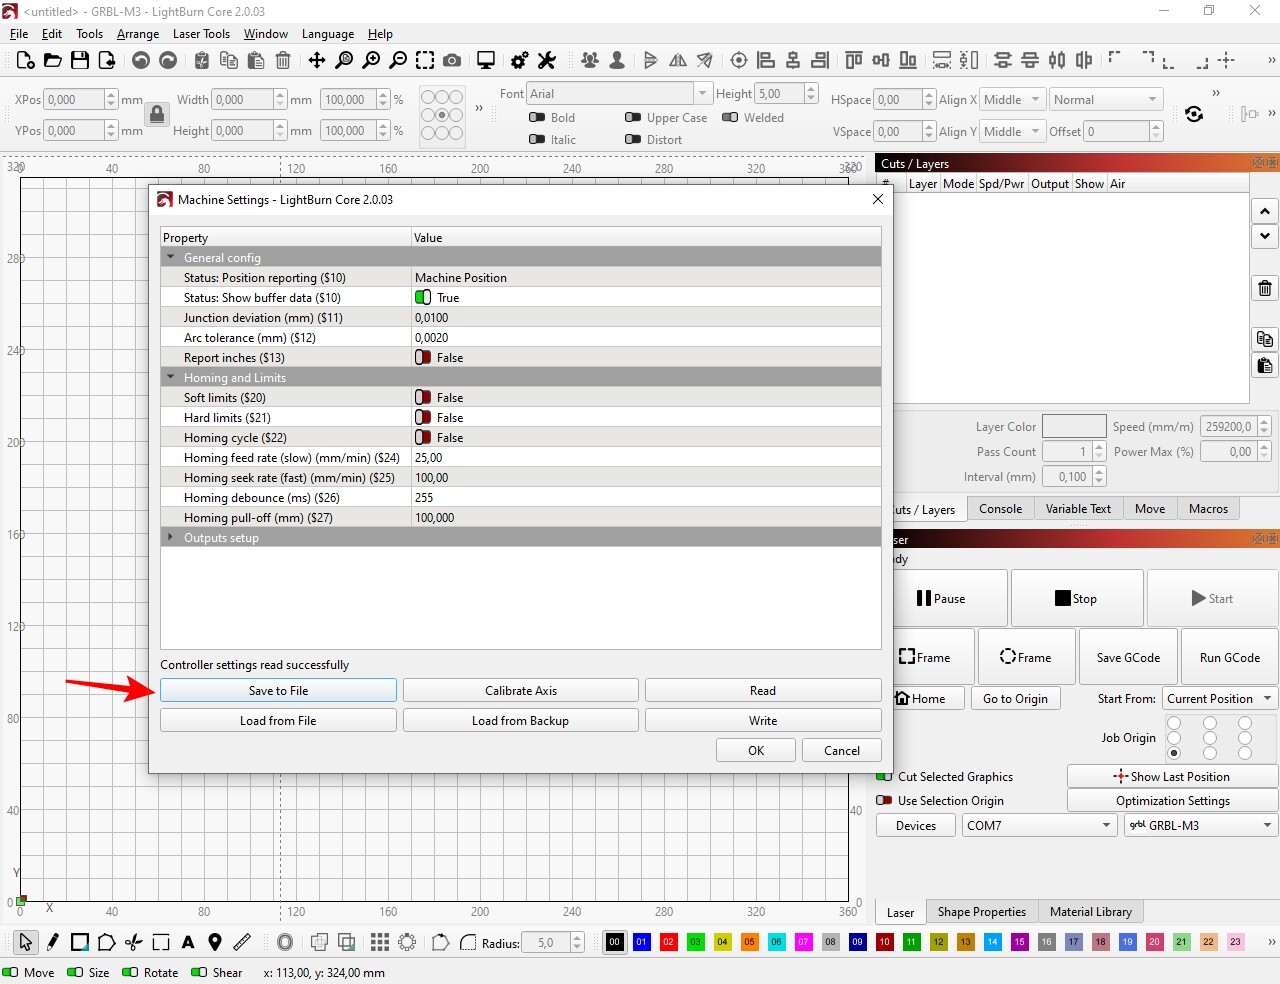Viewport: 1280px width, 984px height.
Task: Click the Zoom In magnifier icon
Action: (371, 61)
